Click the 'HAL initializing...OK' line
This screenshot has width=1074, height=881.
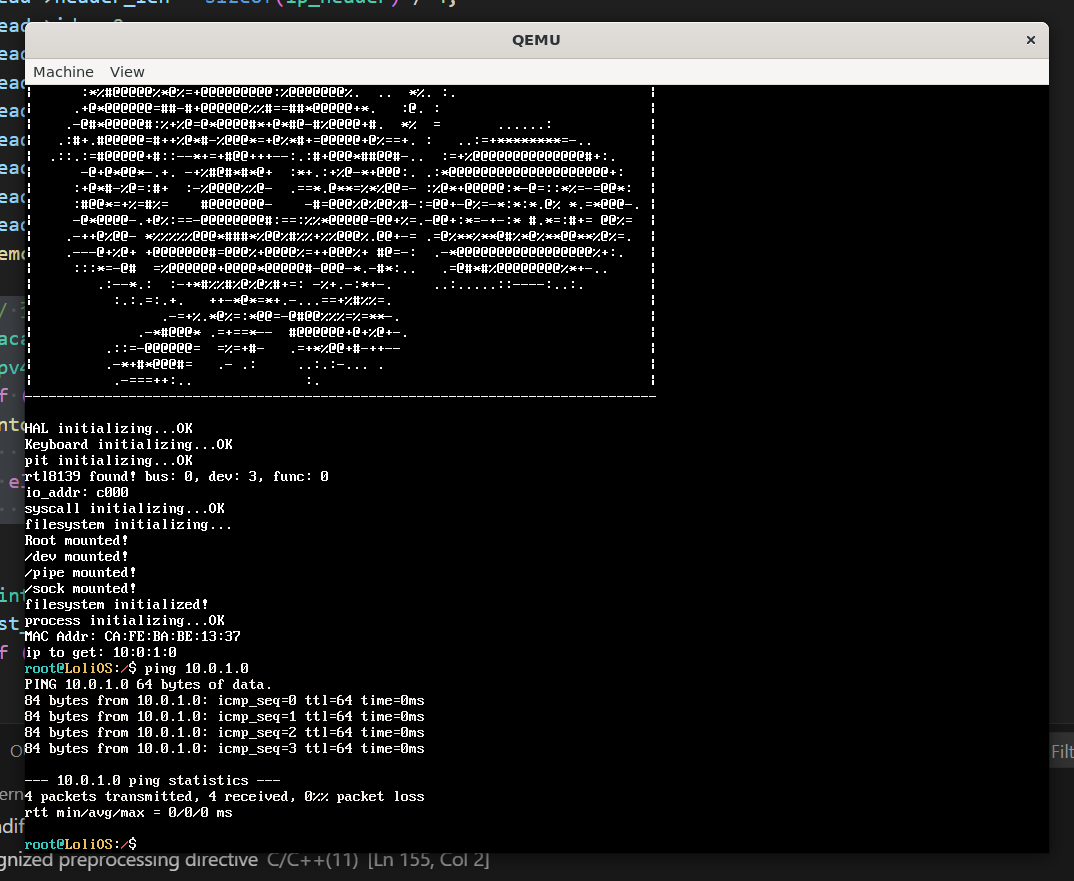click(x=108, y=428)
